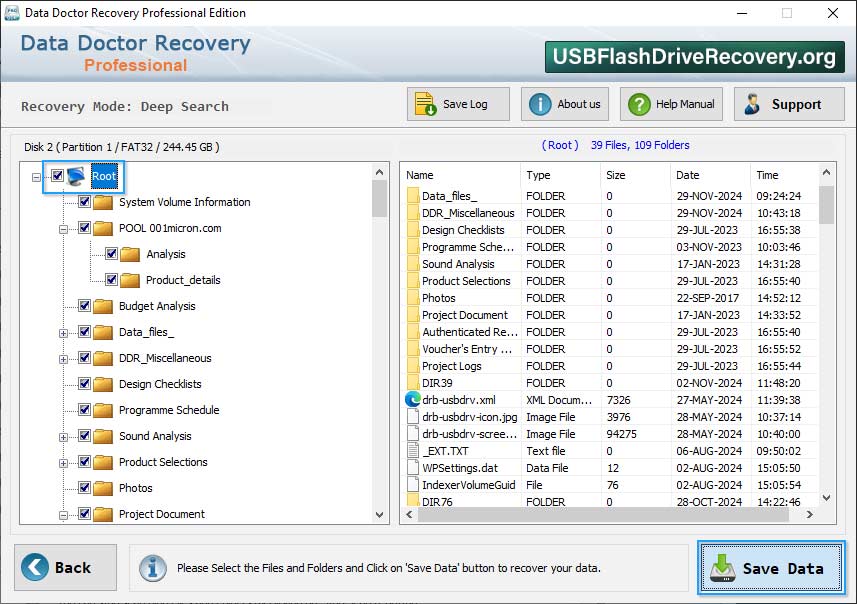Uncheck the Analysis folder checkbox

point(111,254)
